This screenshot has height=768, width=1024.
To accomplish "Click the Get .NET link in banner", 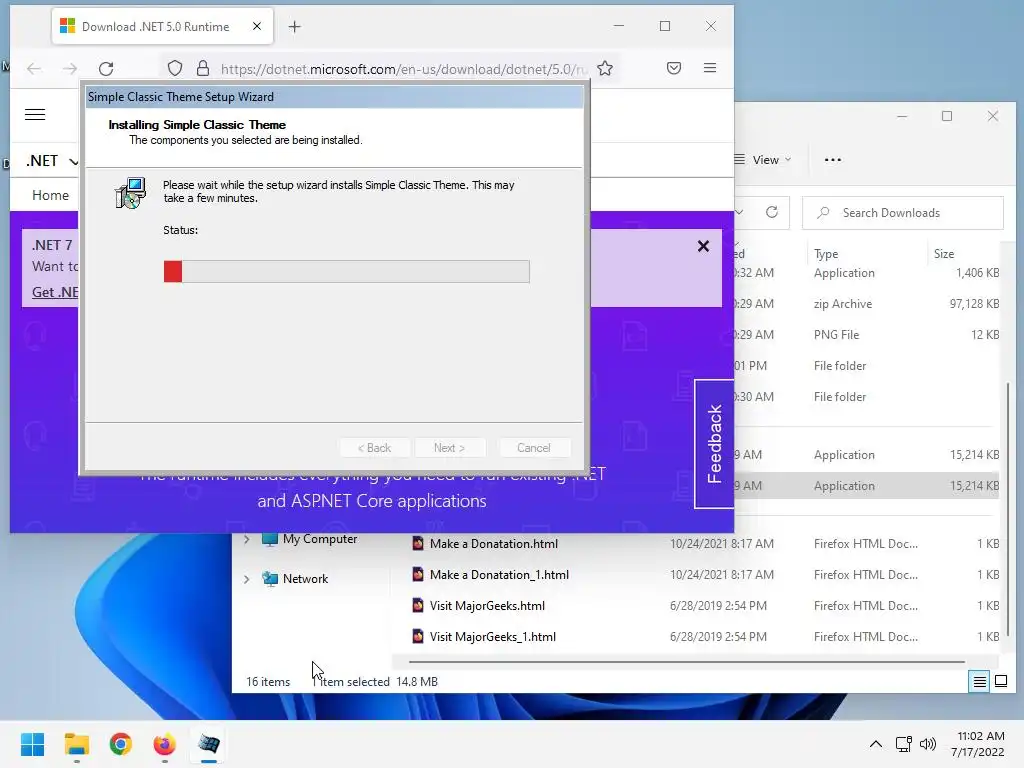I will coord(55,292).
